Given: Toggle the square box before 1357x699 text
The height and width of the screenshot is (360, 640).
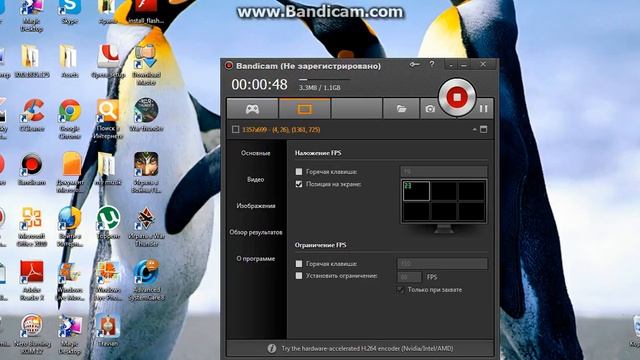Looking at the screenshot, I should point(236,129).
